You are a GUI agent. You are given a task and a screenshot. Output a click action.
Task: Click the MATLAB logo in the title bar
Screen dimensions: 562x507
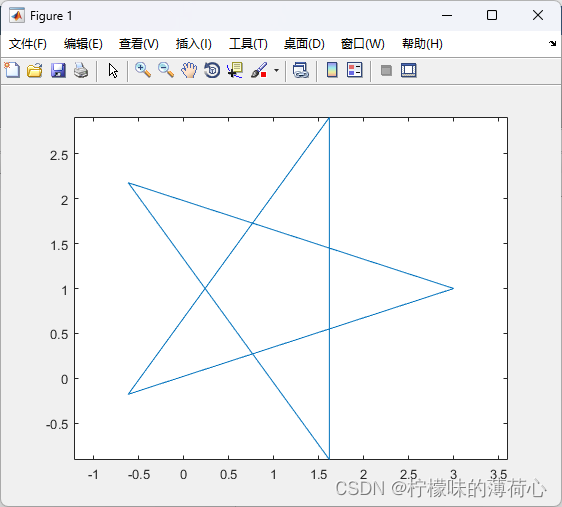click(17, 15)
